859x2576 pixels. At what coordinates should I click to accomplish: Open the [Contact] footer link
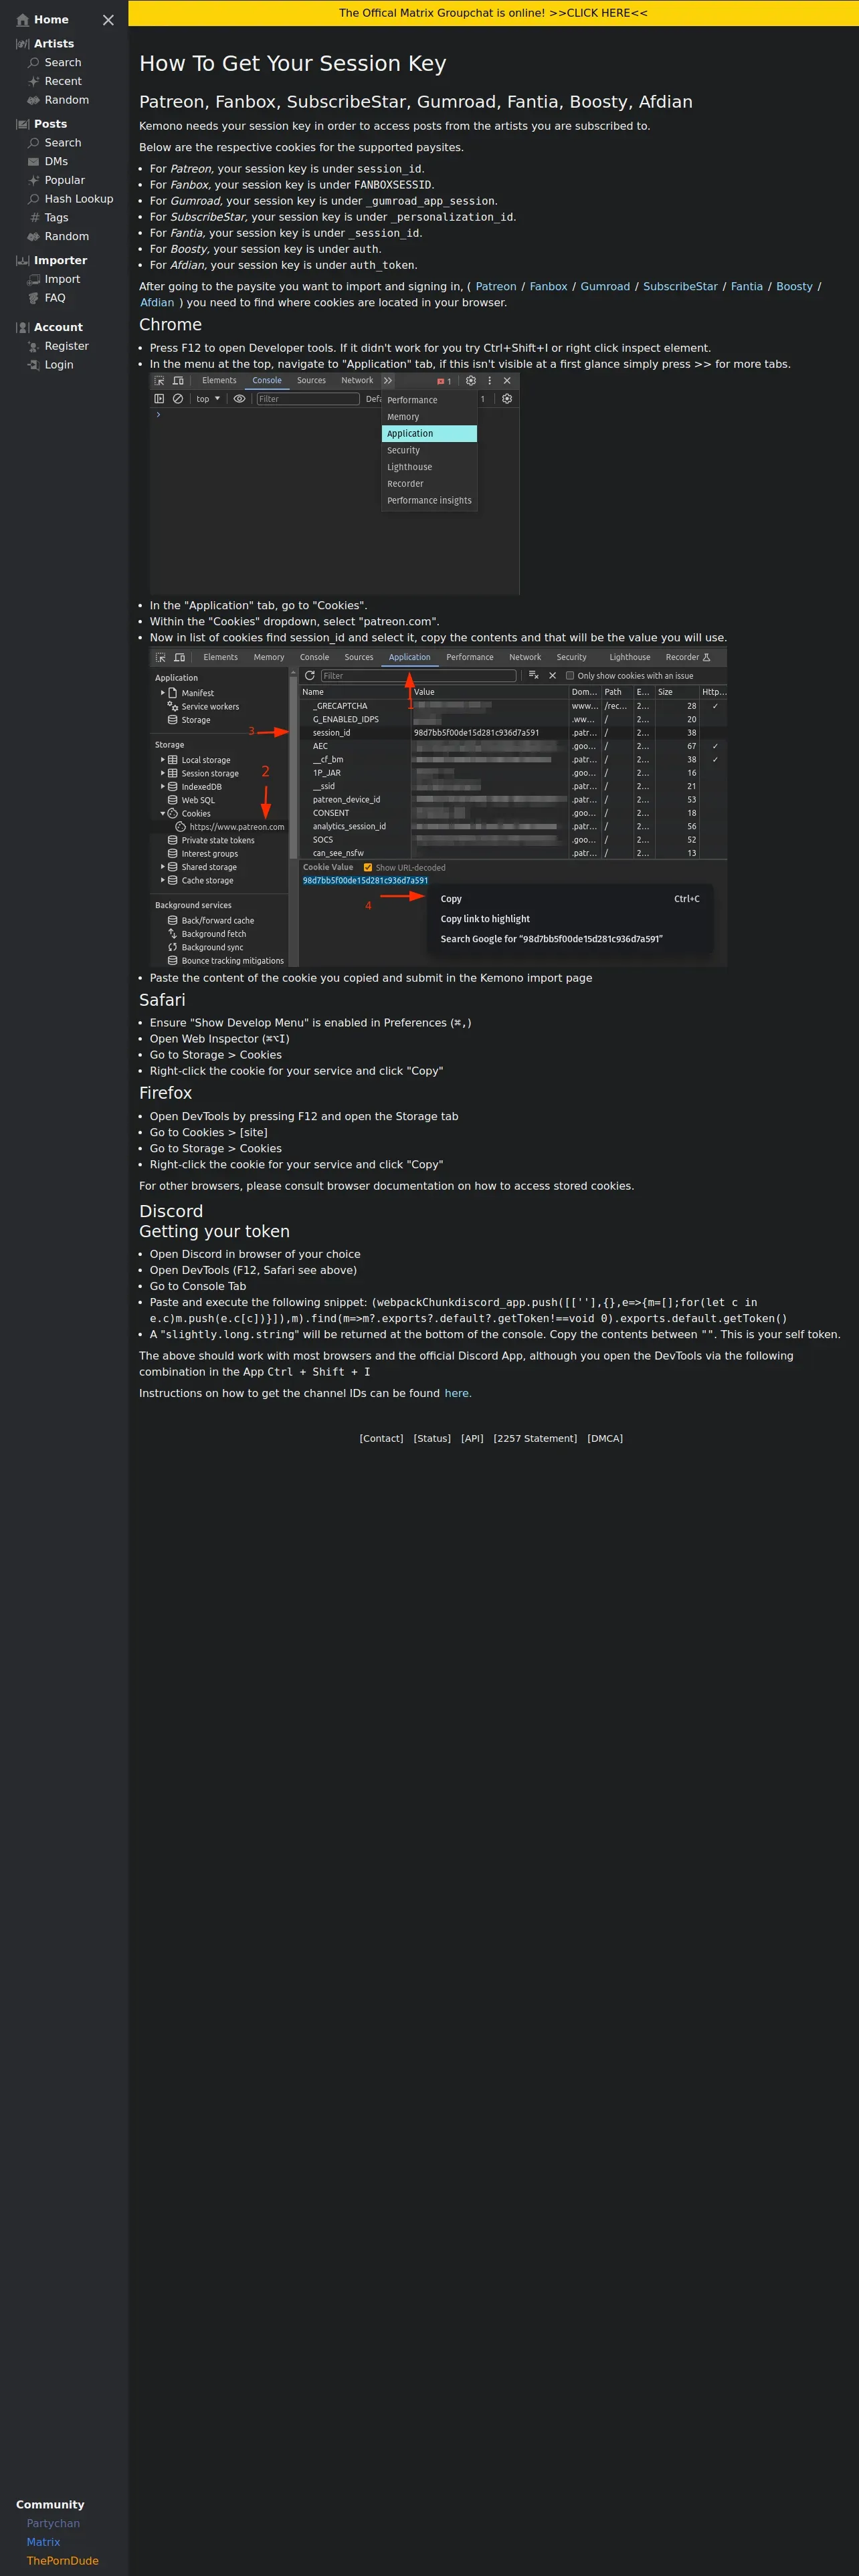point(381,1438)
